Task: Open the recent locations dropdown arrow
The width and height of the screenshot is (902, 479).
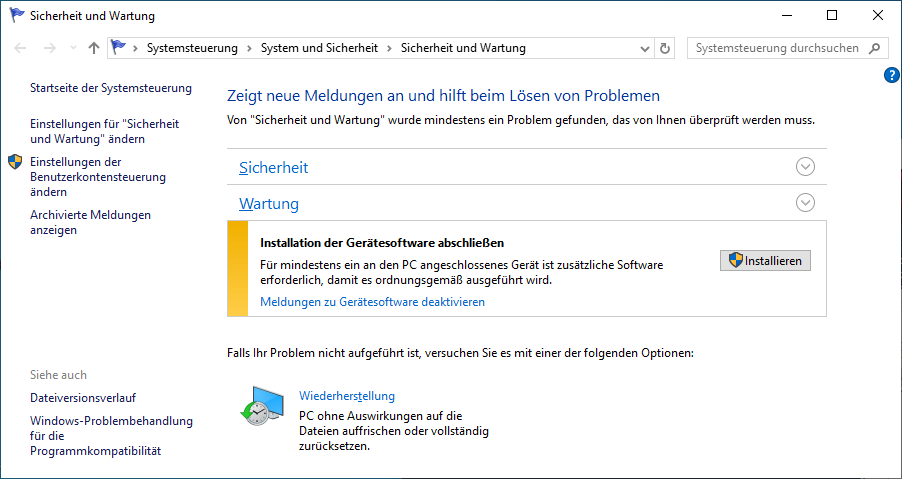Action: (x=73, y=48)
